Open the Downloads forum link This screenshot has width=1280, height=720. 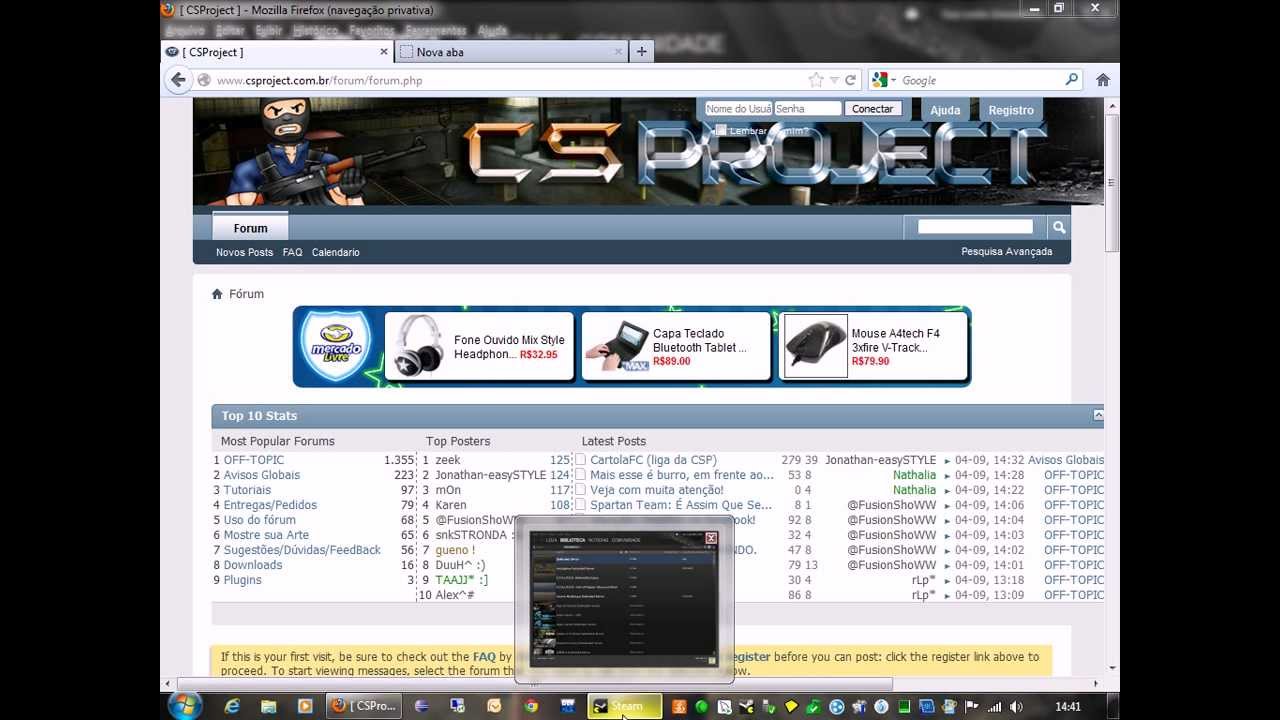(253, 565)
